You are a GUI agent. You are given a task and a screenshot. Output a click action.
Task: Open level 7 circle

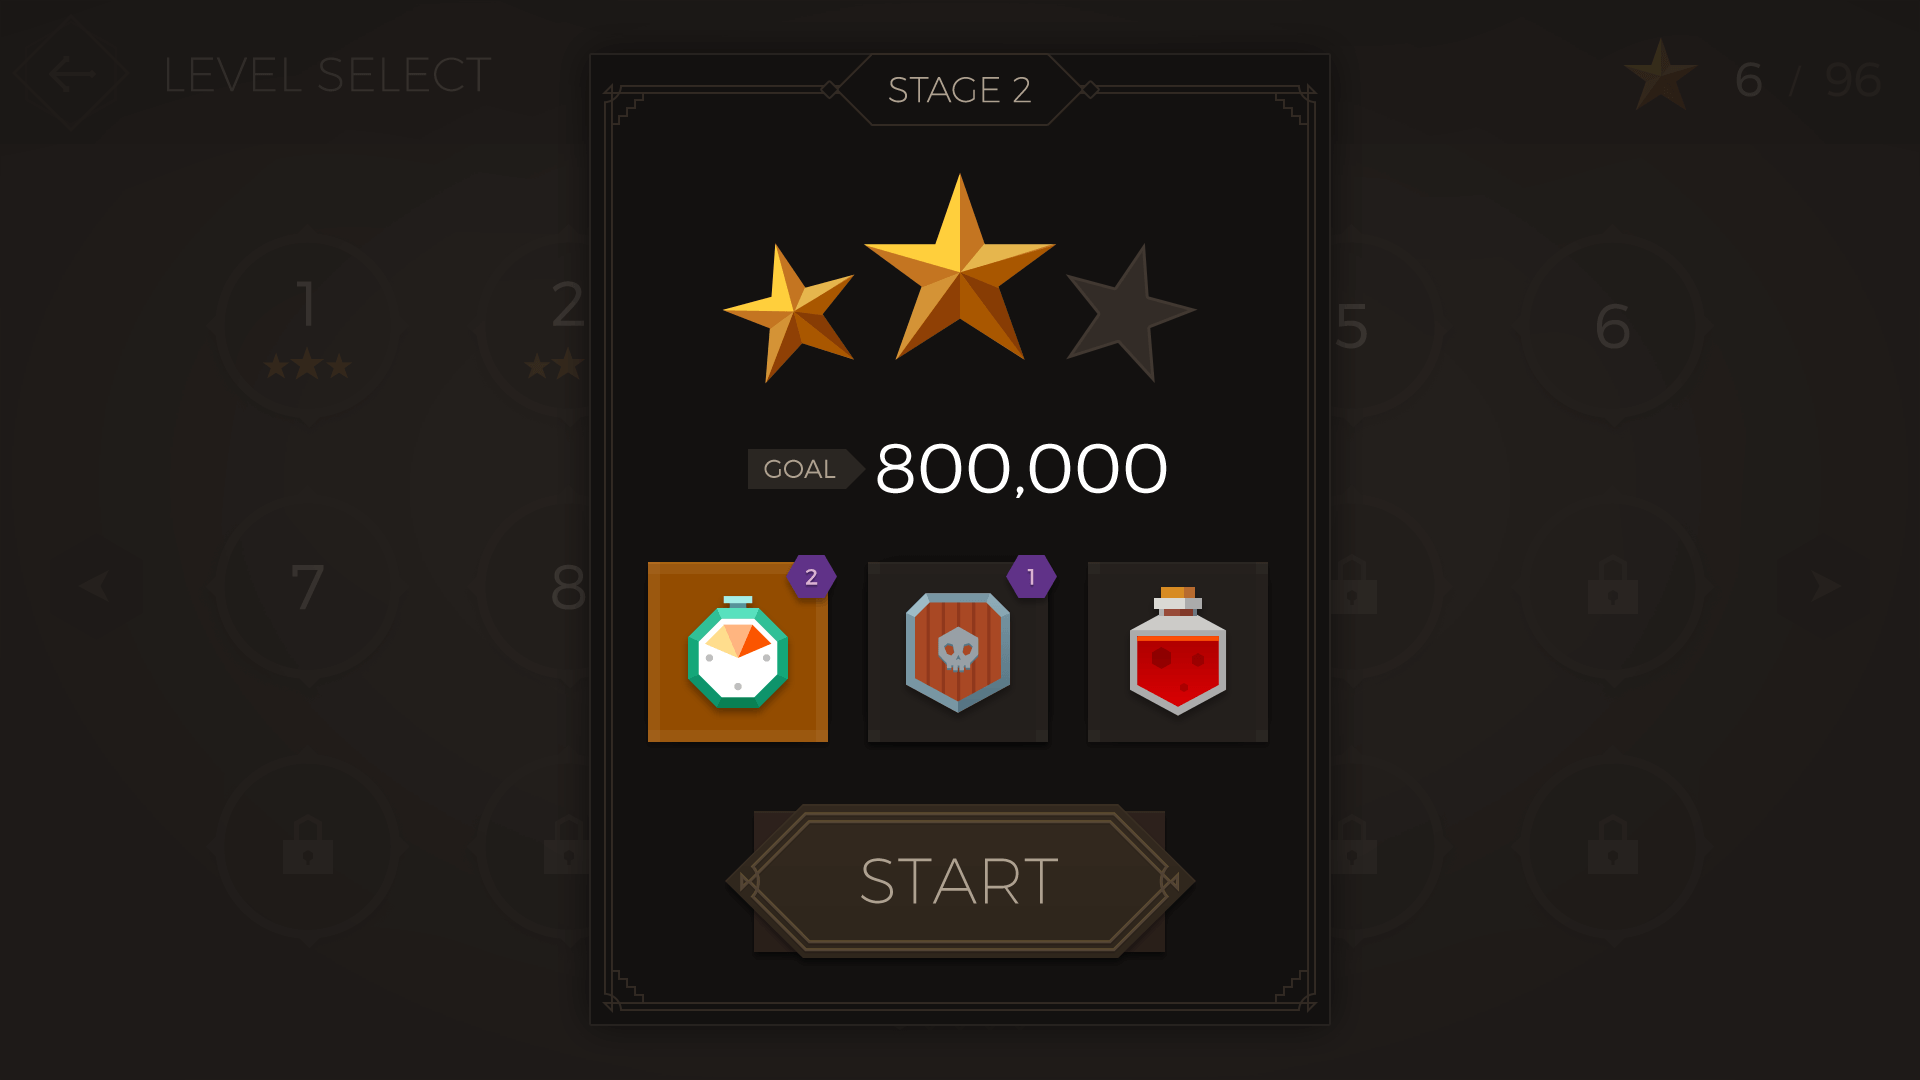coord(308,587)
